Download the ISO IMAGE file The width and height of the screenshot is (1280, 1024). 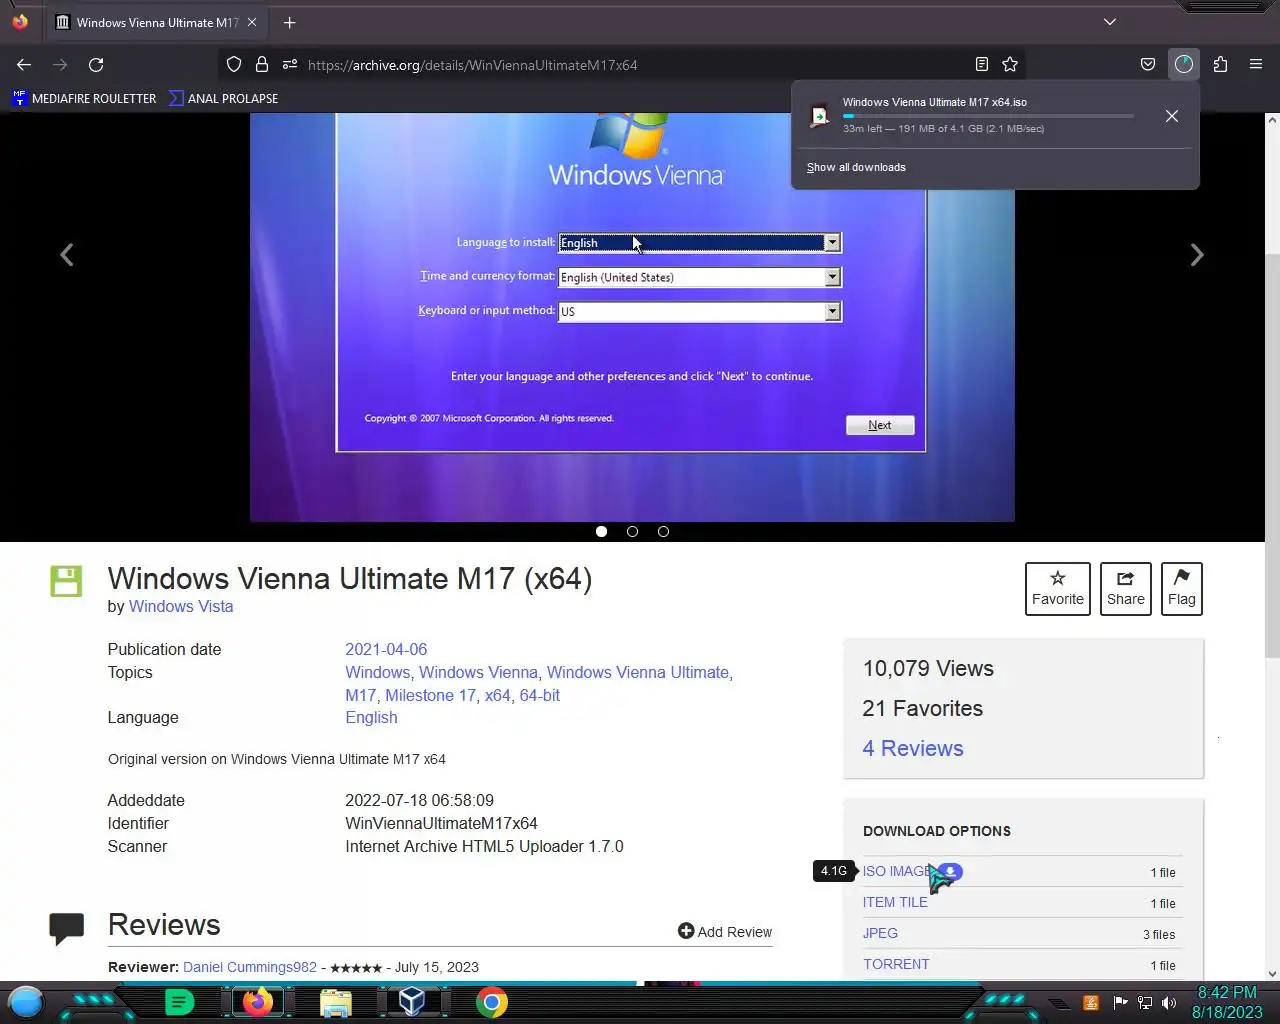coord(897,871)
